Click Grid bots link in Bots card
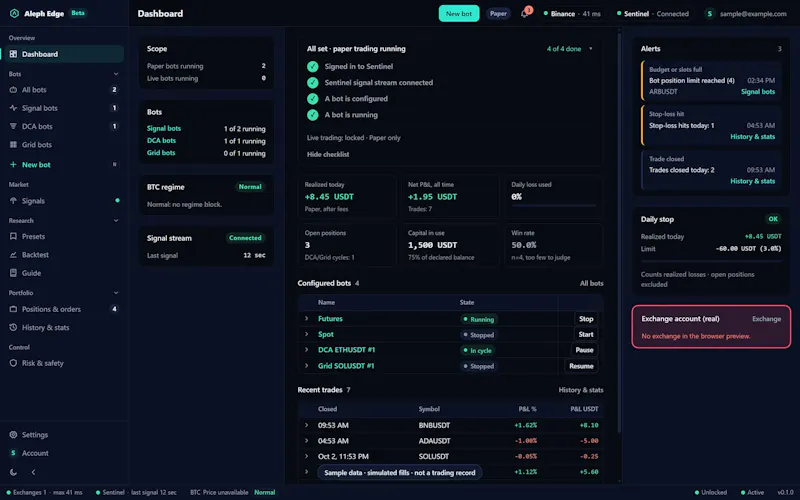800x500 pixels. (x=161, y=153)
